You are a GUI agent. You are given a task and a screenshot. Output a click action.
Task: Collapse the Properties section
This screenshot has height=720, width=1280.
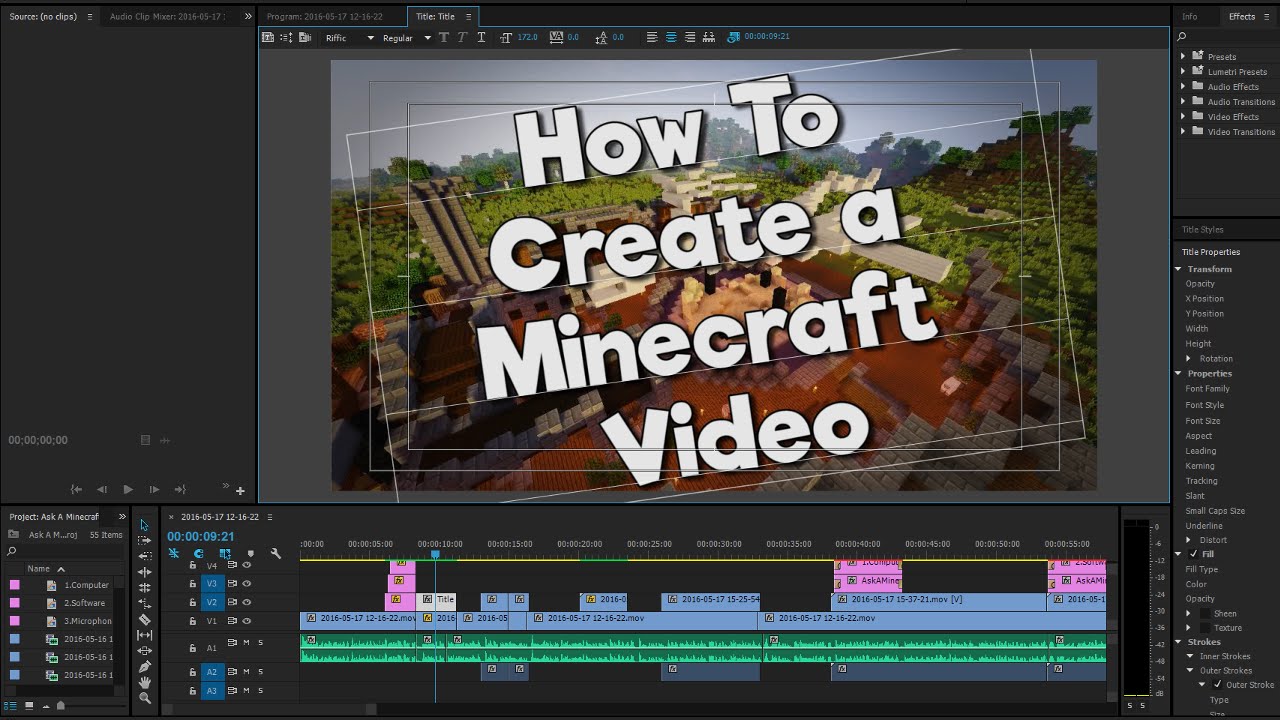click(1178, 373)
